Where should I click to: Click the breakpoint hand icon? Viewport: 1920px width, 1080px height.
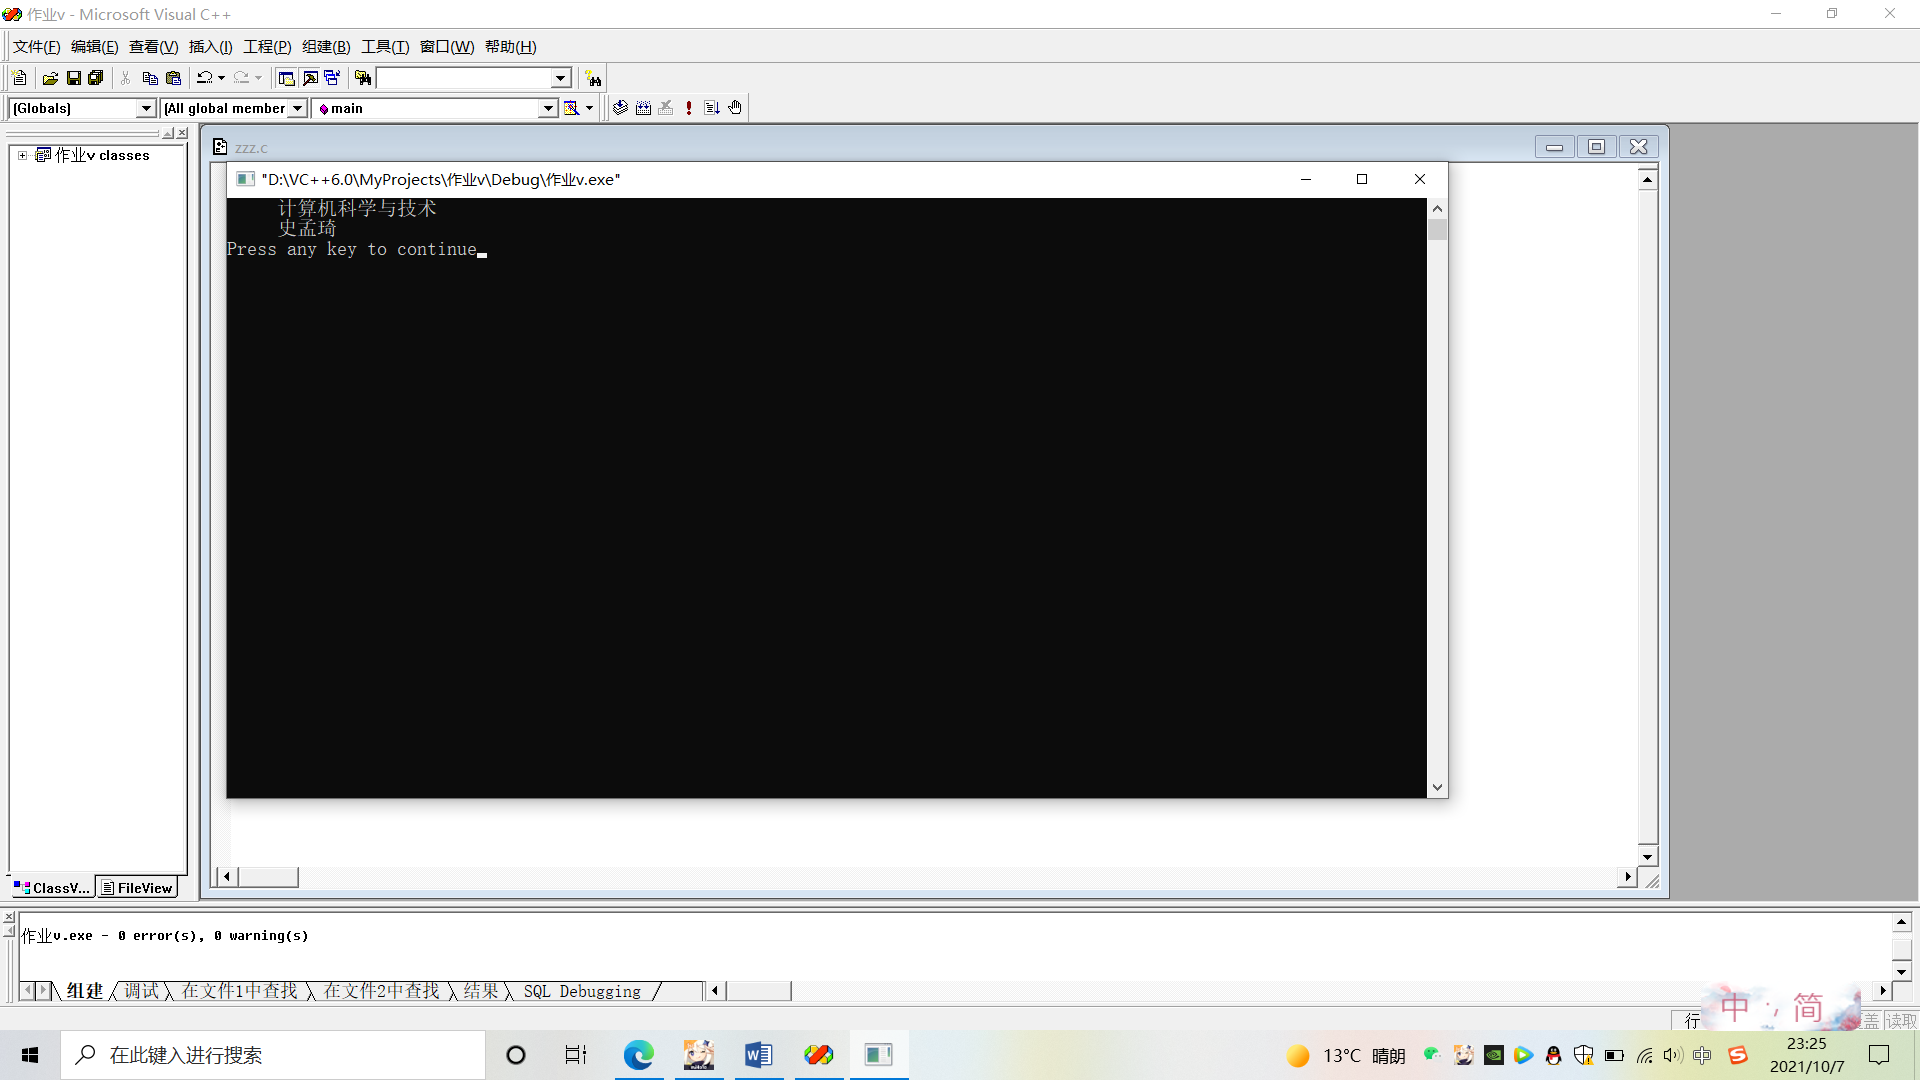click(x=735, y=108)
